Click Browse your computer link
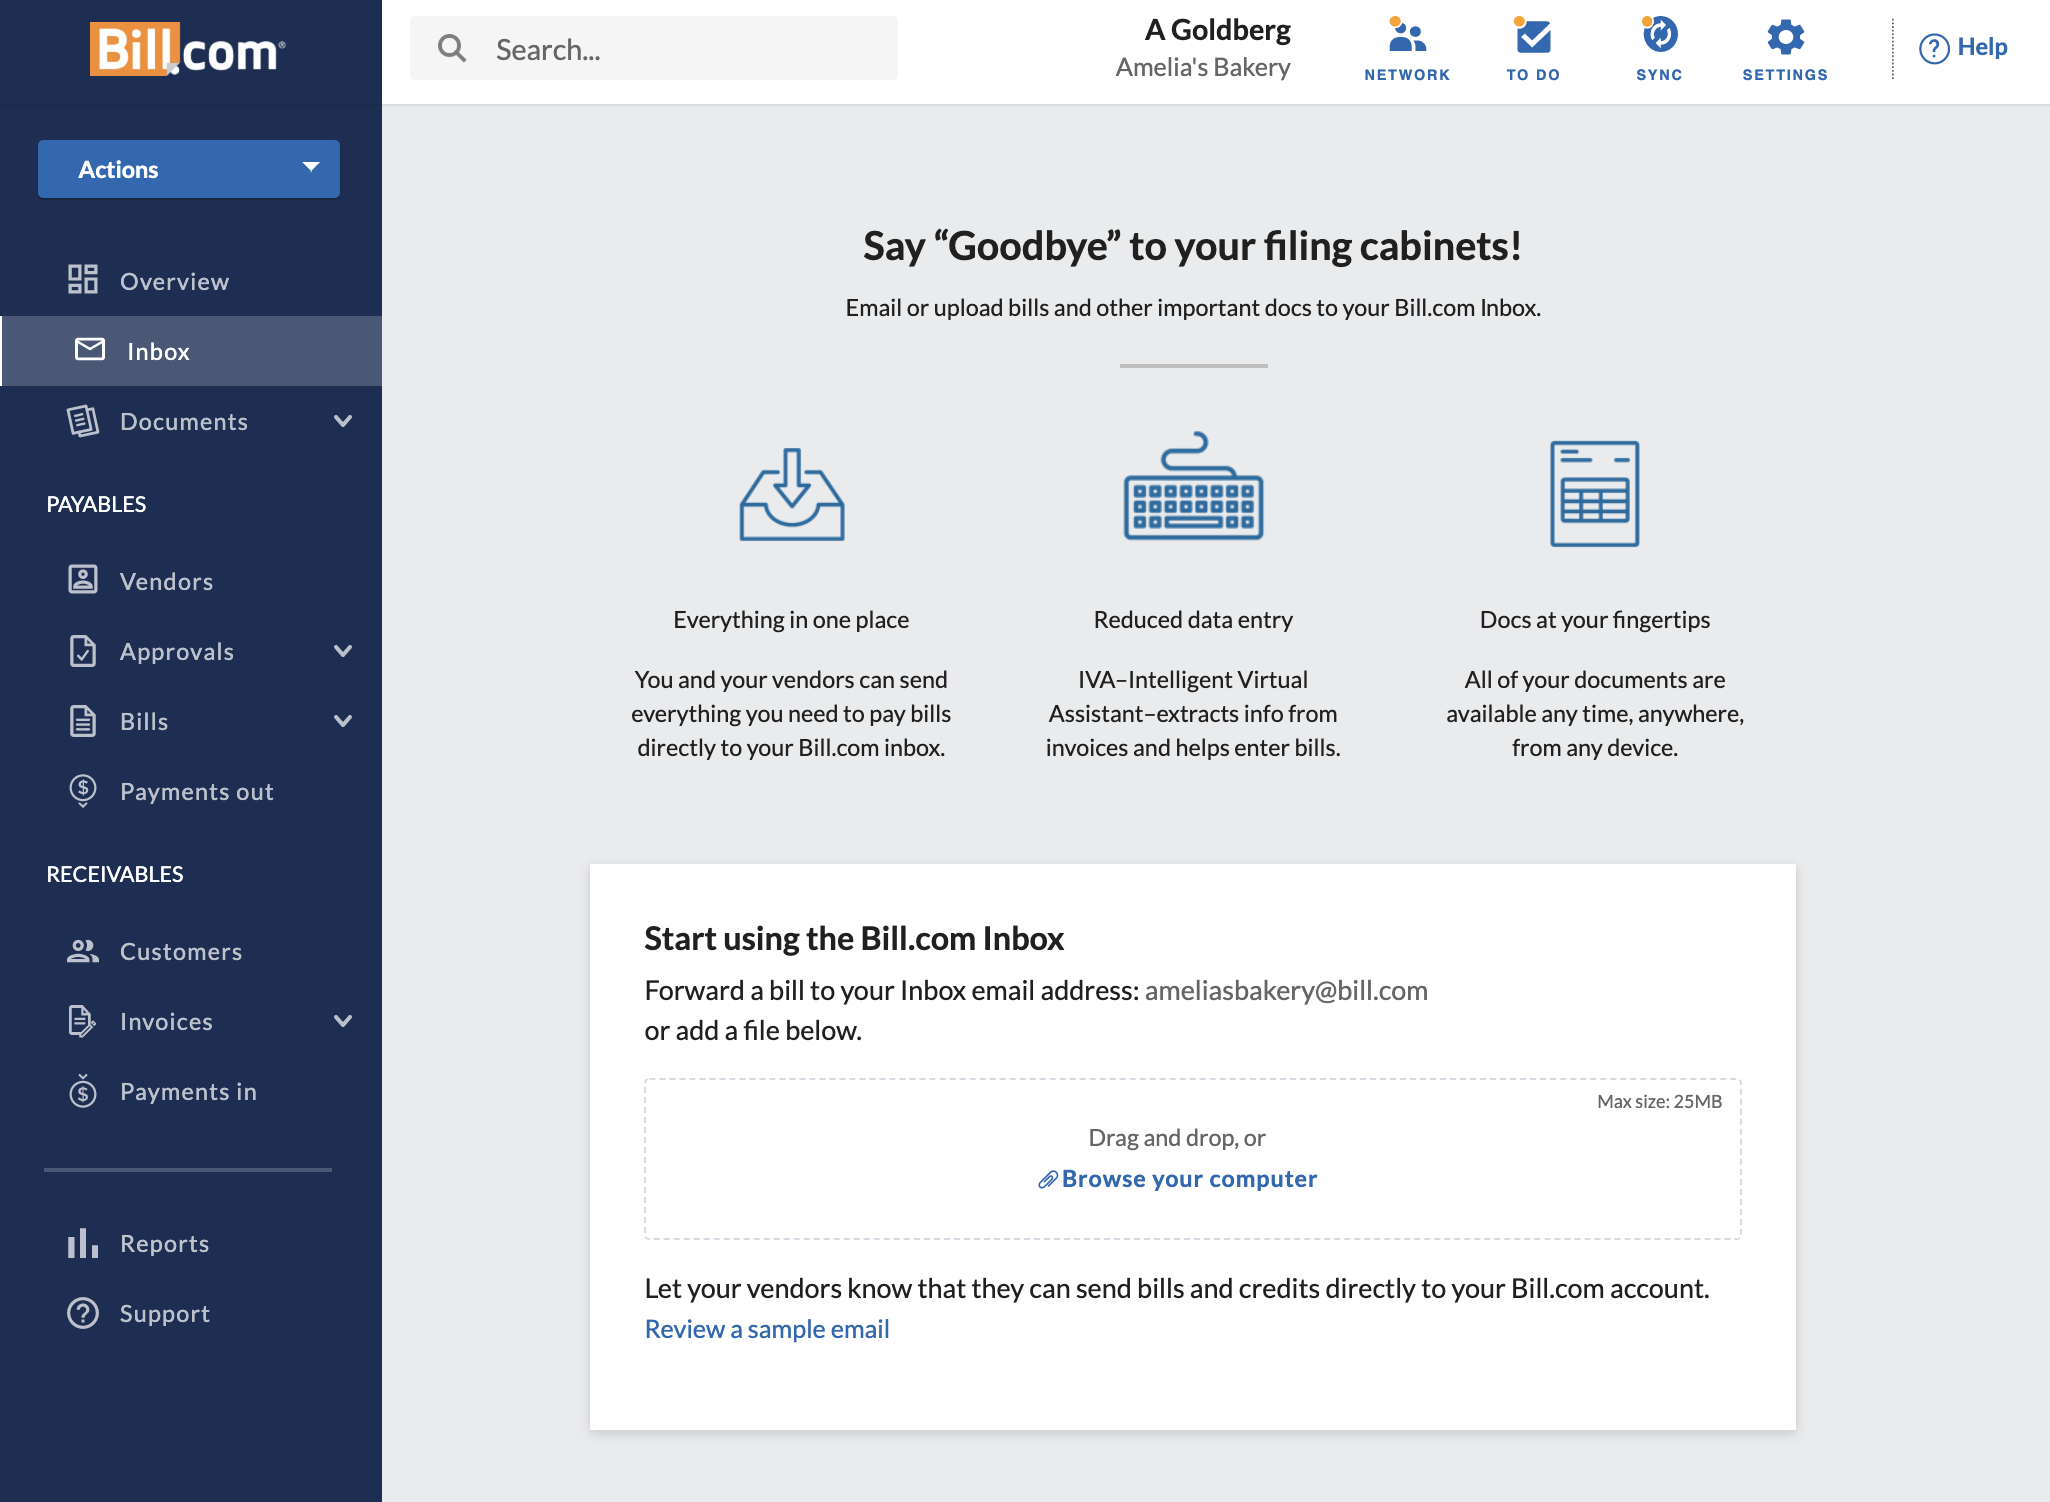This screenshot has height=1502, width=2050. [1189, 1179]
